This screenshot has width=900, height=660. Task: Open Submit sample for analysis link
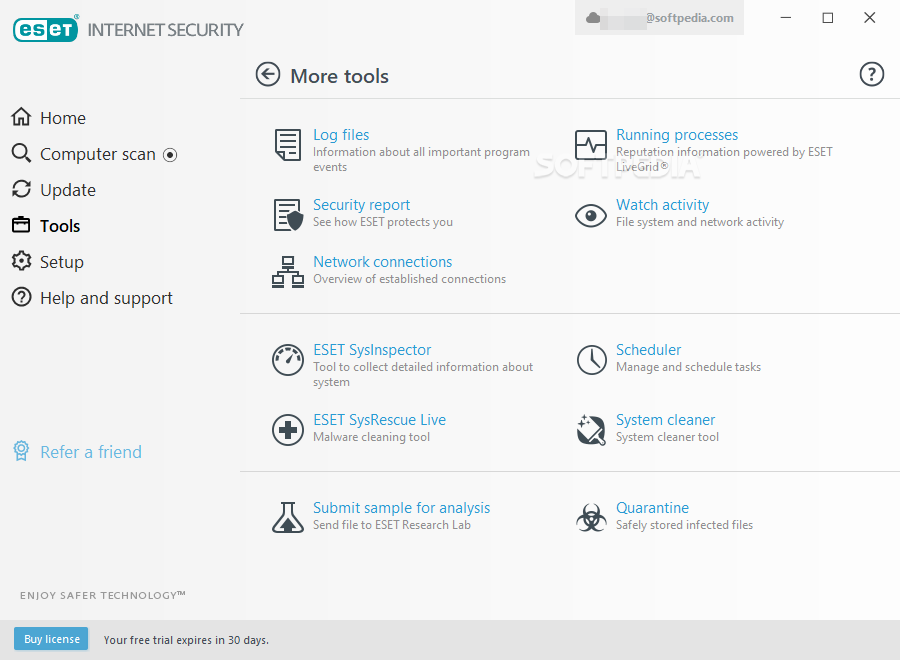tap(401, 508)
